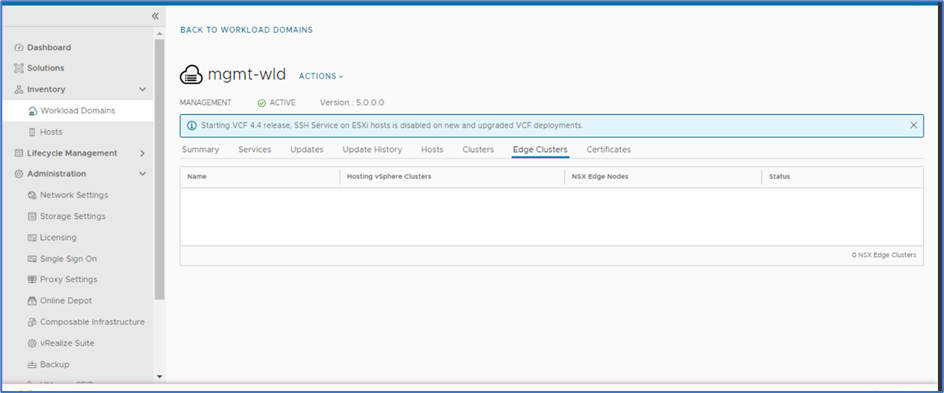
Task: Collapse the sidebar with double-chevron icon
Action: [x=155, y=16]
